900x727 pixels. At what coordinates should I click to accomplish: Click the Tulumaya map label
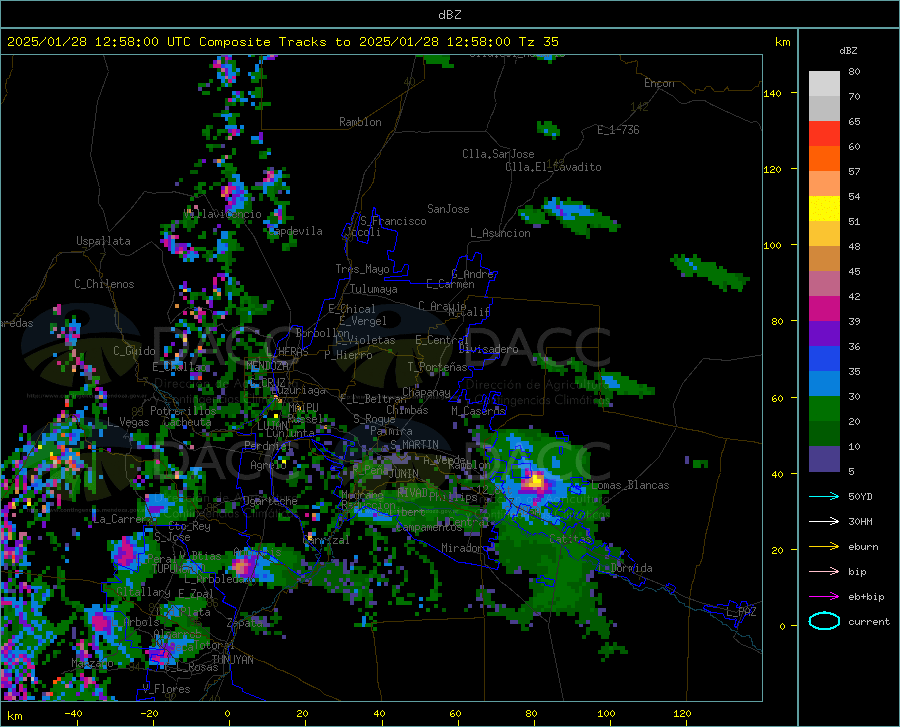(374, 289)
